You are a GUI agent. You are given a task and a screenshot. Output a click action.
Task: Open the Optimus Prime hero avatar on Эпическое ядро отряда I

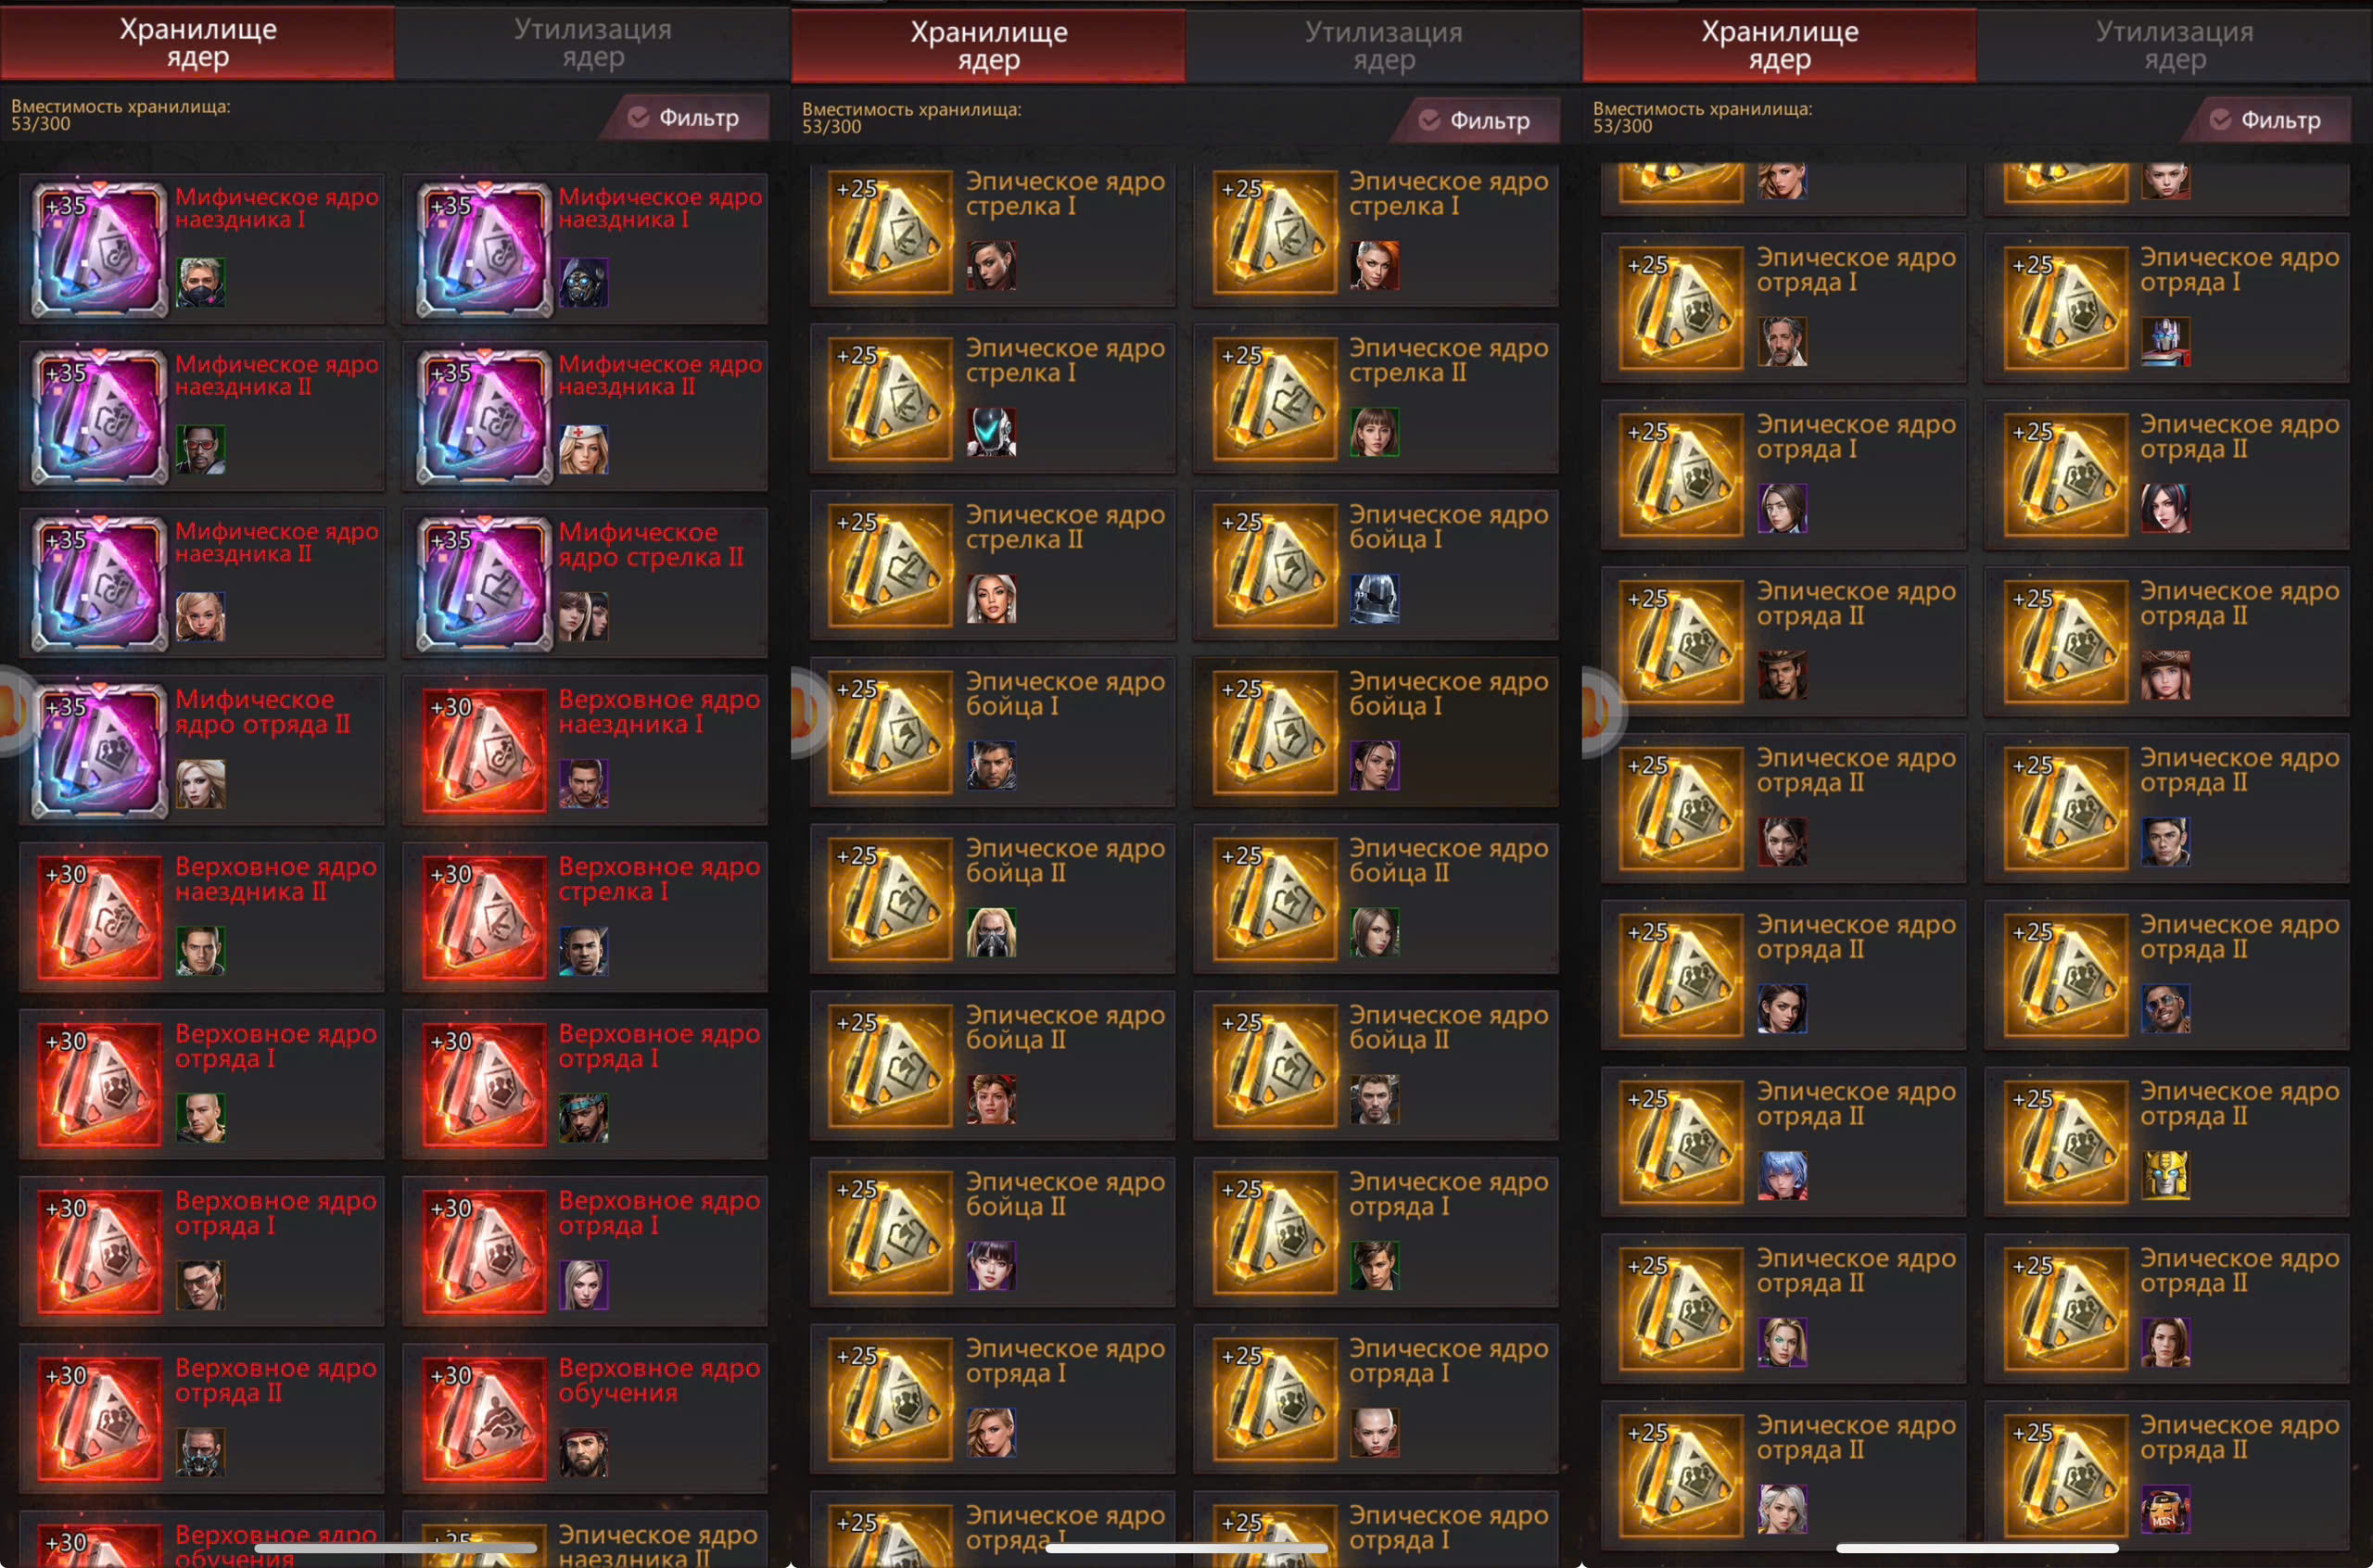[x=2165, y=342]
